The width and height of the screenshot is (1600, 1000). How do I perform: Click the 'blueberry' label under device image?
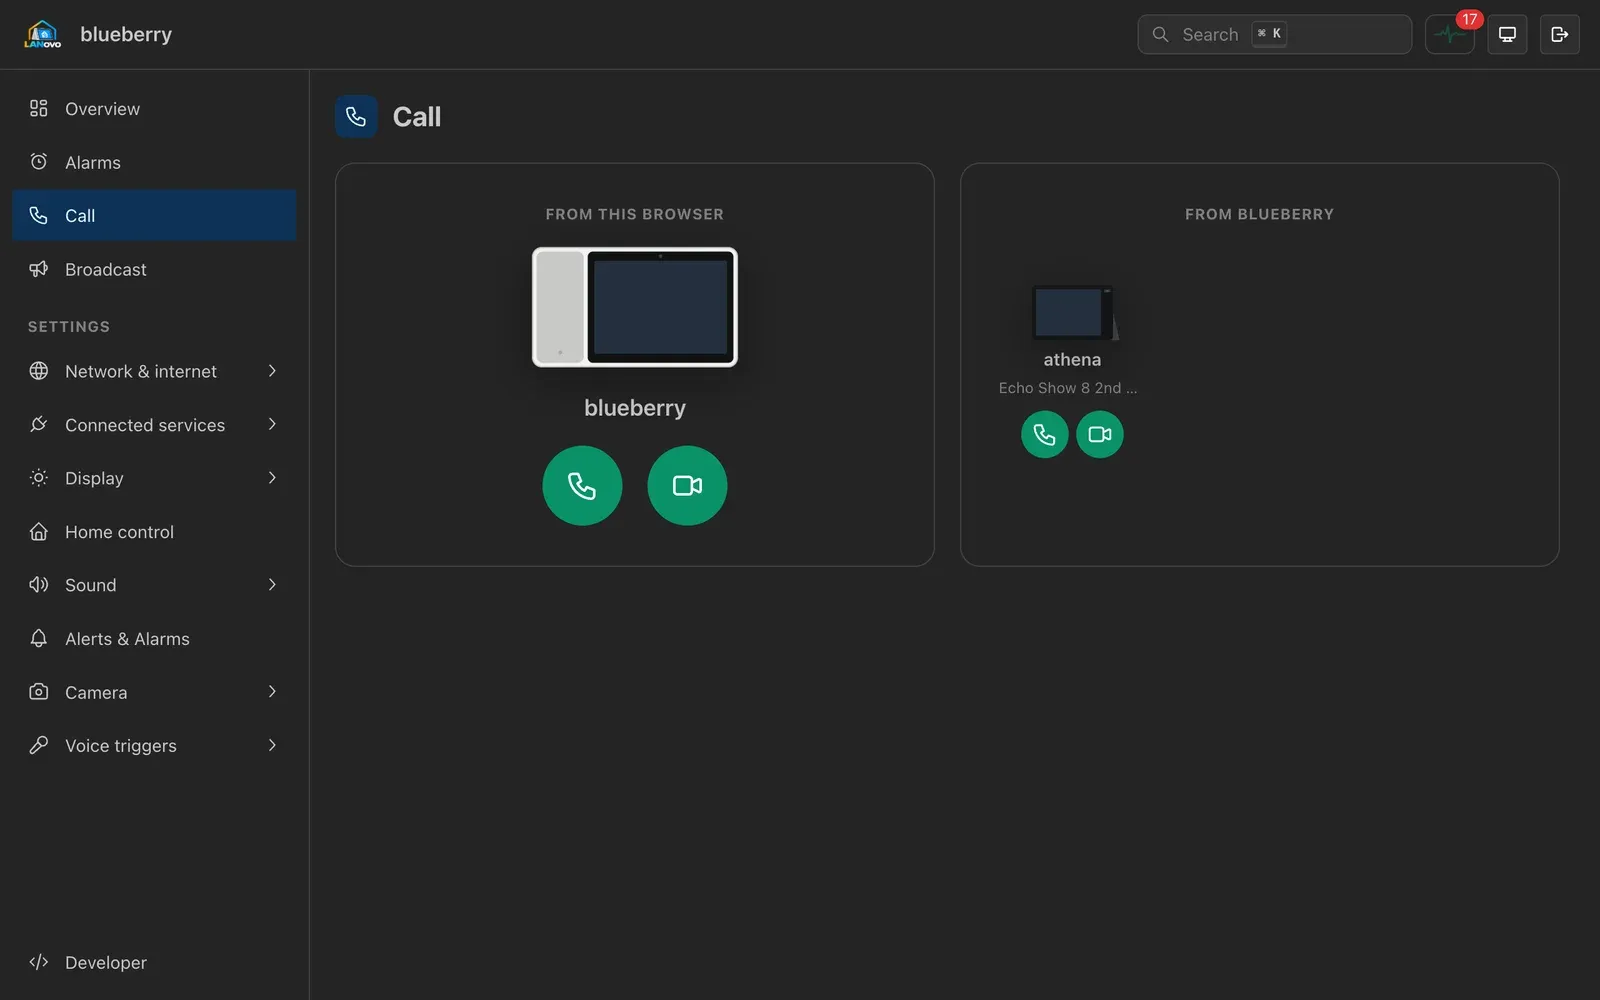(635, 408)
